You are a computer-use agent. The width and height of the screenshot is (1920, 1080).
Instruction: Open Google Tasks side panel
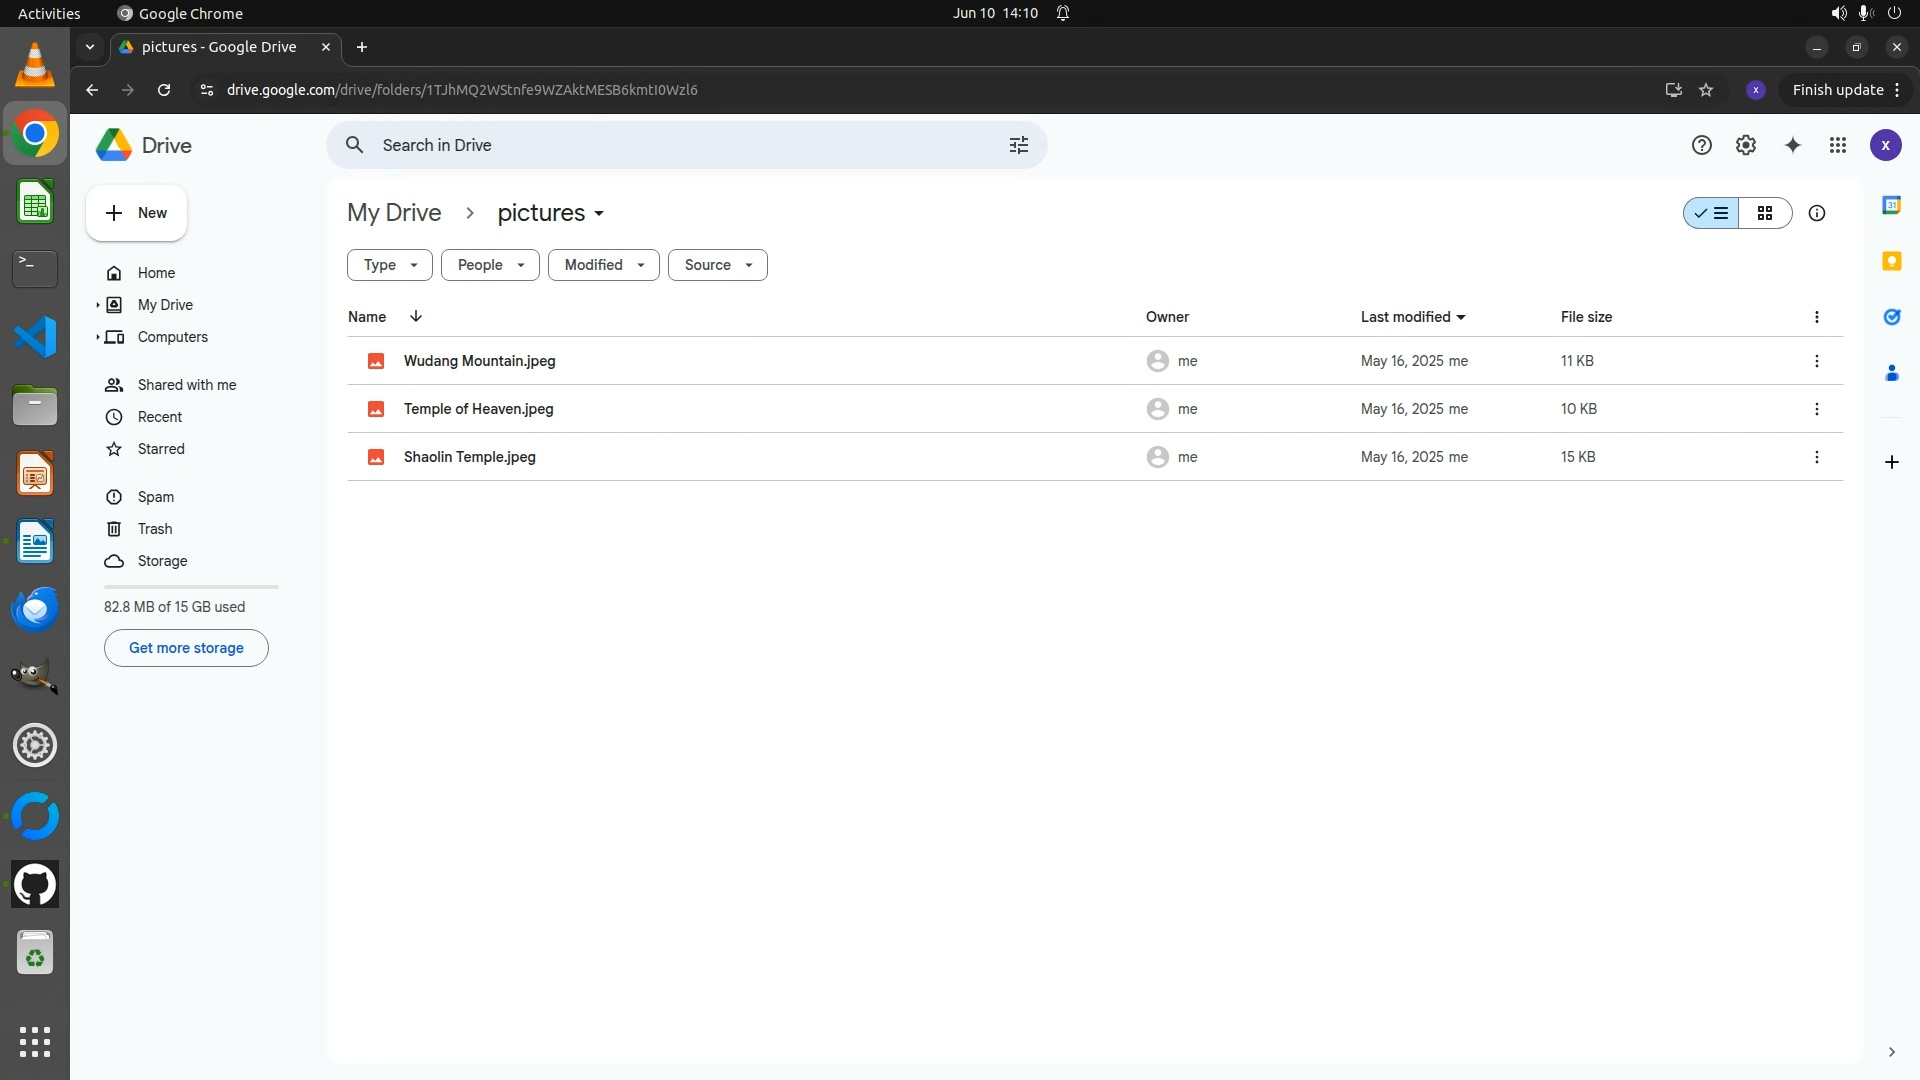pos(1891,317)
